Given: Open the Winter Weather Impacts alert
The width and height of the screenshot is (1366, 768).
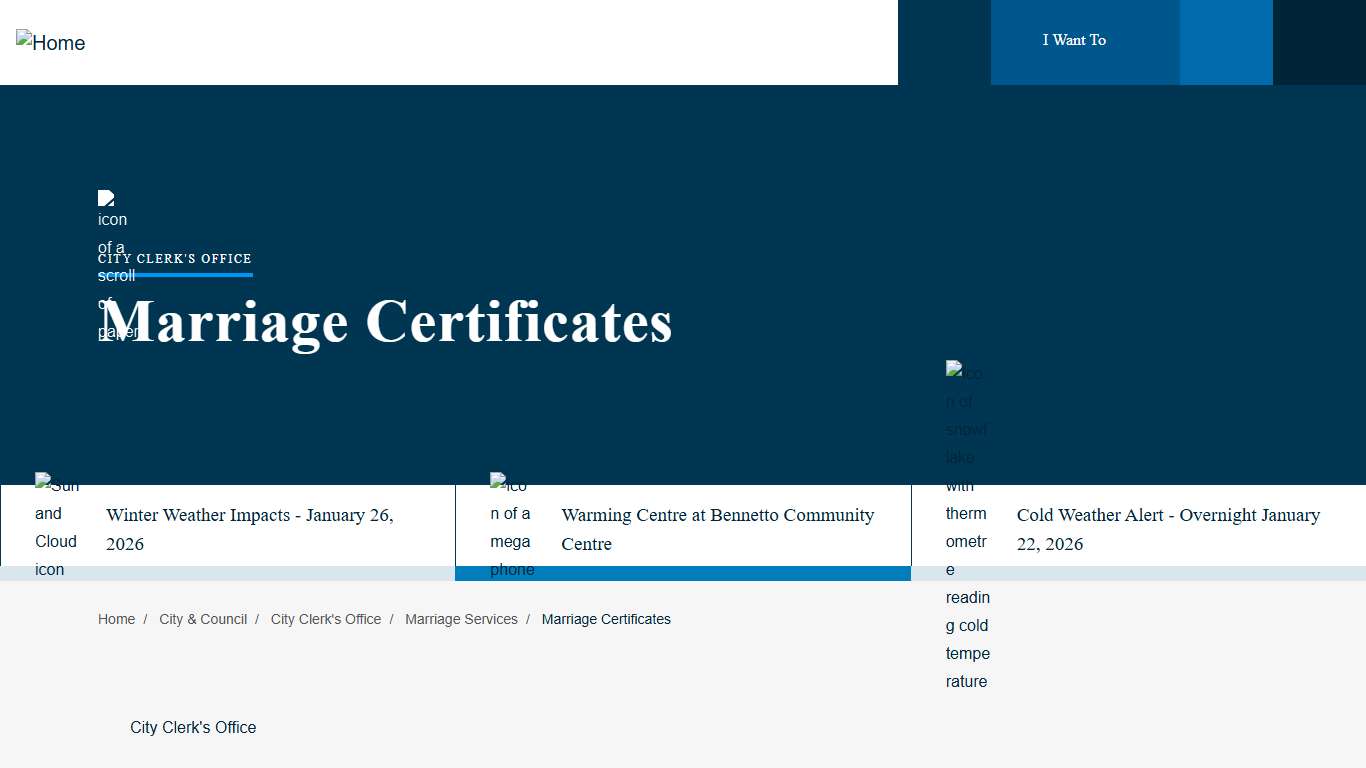Looking at the screenshot, I should coord(249,529).
